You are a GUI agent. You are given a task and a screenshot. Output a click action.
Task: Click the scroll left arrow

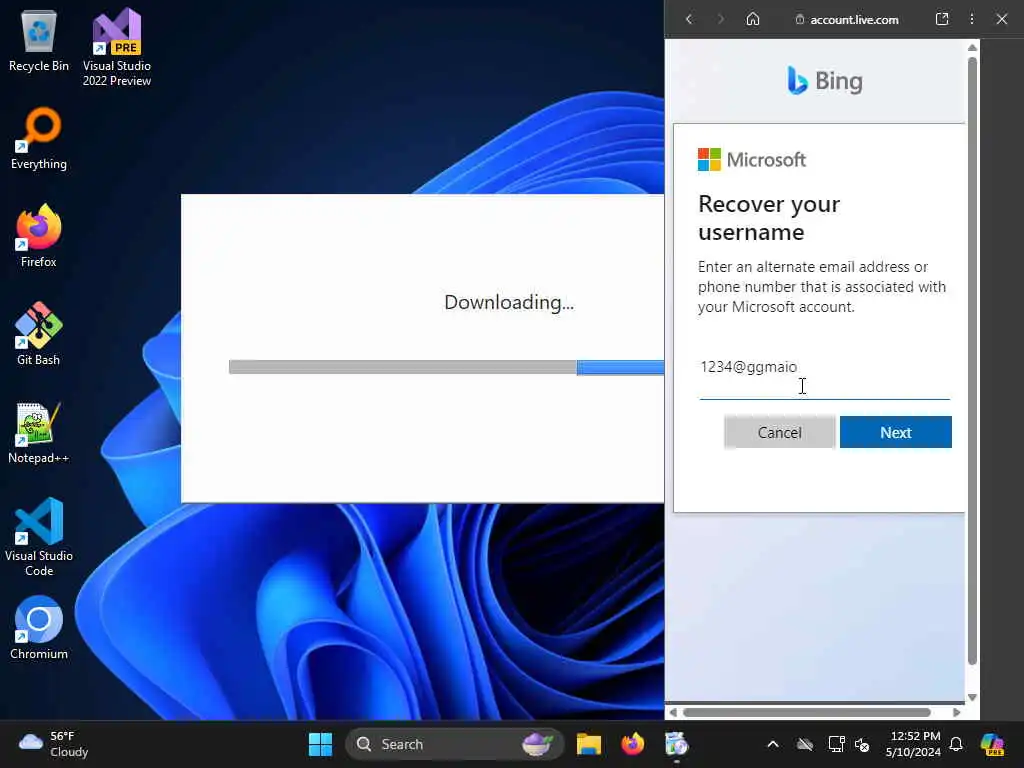[673, 712]
